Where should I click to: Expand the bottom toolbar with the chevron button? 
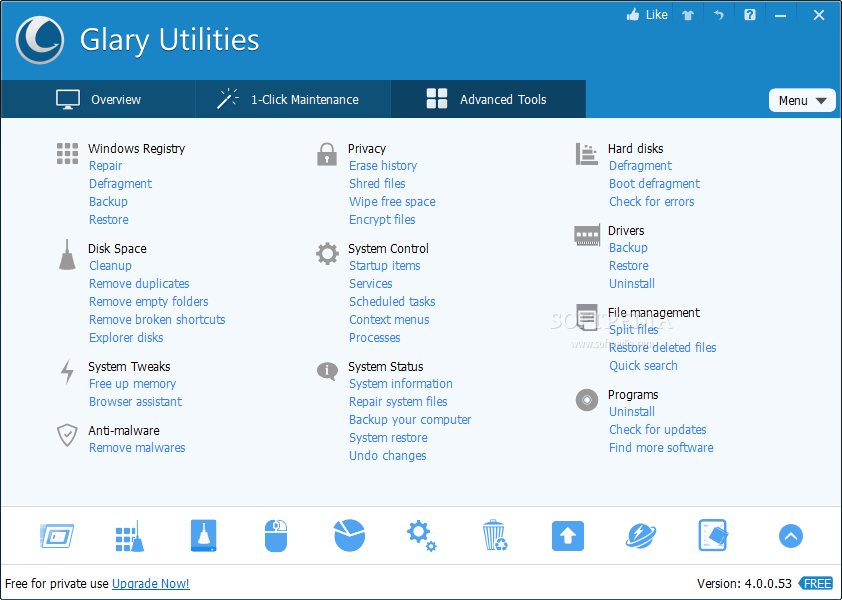pos(790,536)
